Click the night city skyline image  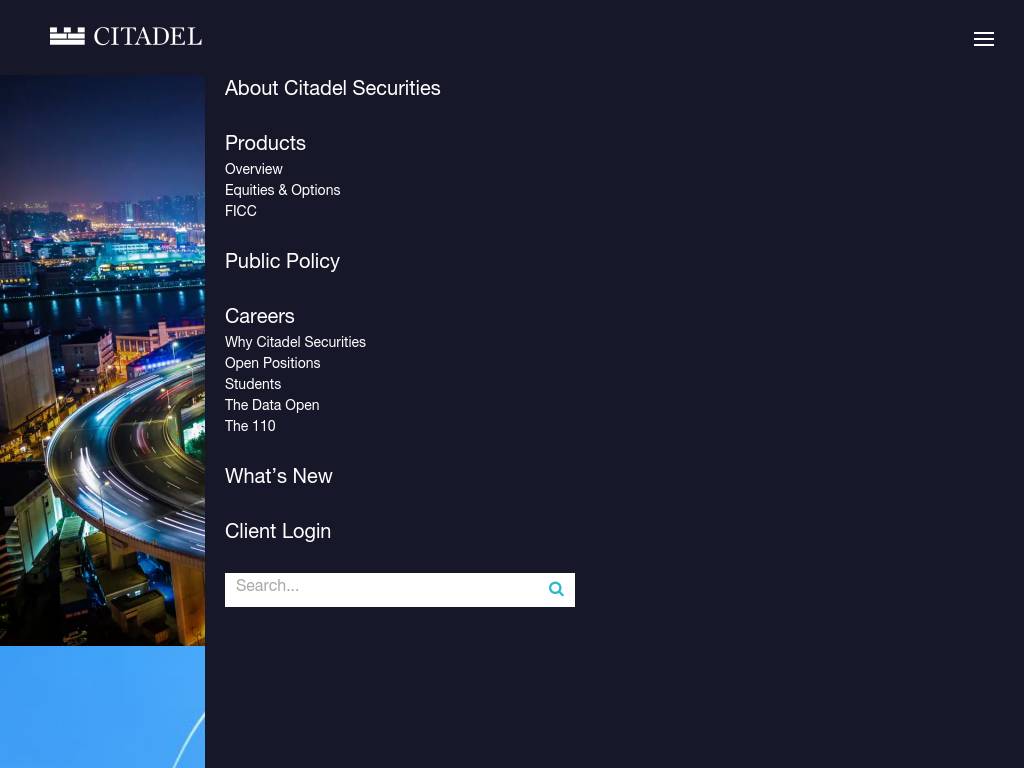coord(102,360)
